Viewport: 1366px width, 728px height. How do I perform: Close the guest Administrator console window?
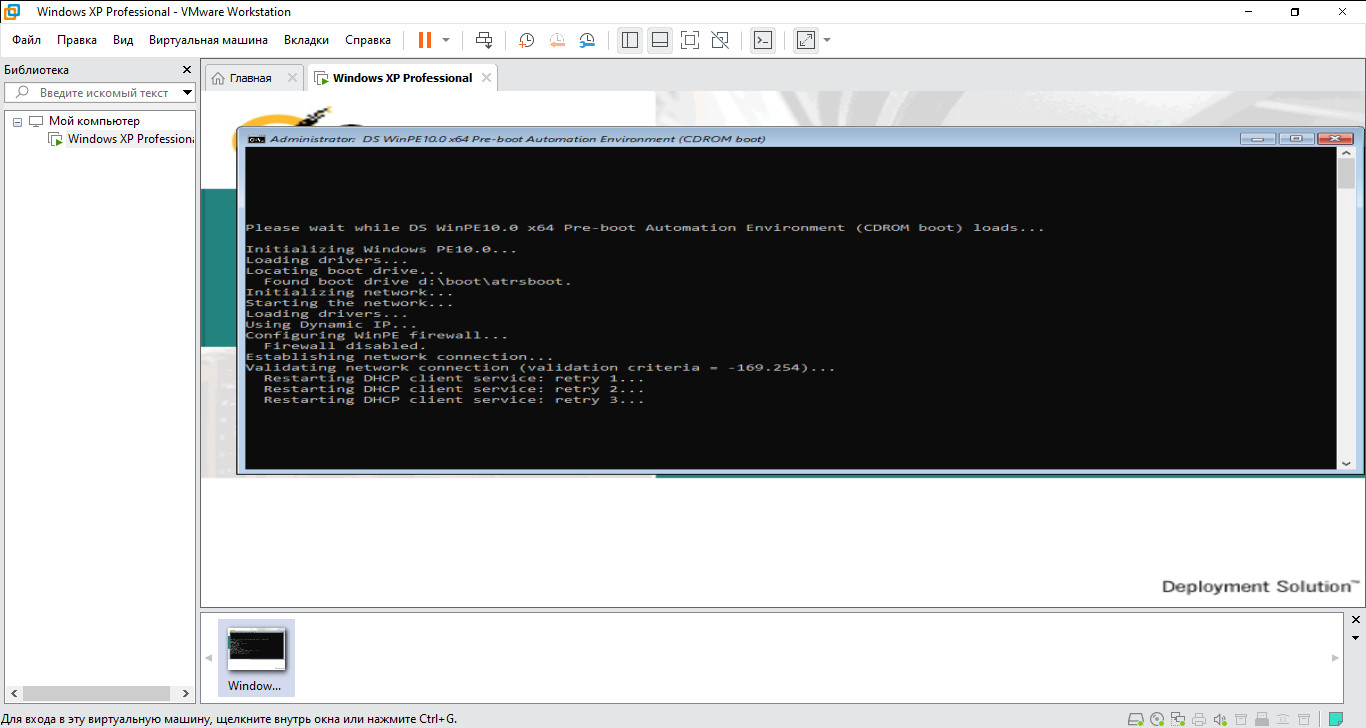tap(1335, 139)
